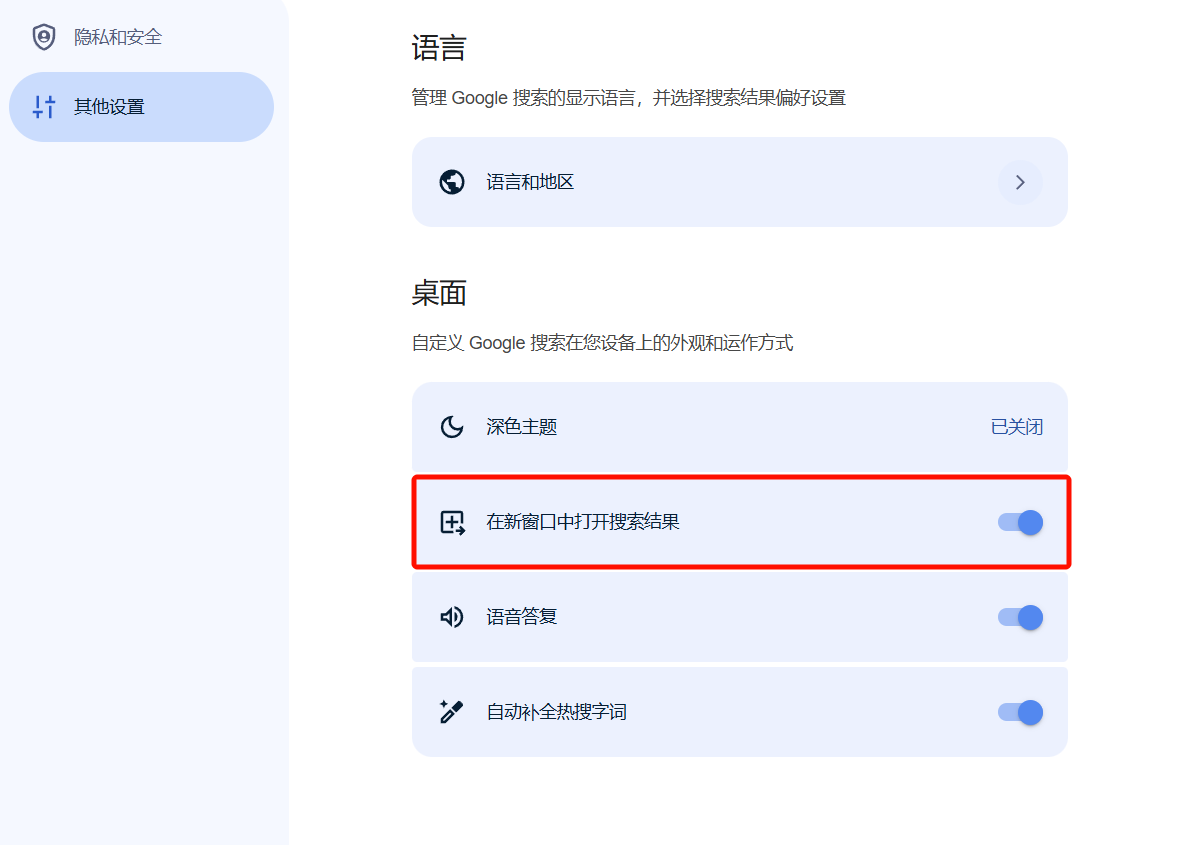This screenshot has width=1181, height=845.
Task: Click the 语言和地区 label
Action: [530, 182]
